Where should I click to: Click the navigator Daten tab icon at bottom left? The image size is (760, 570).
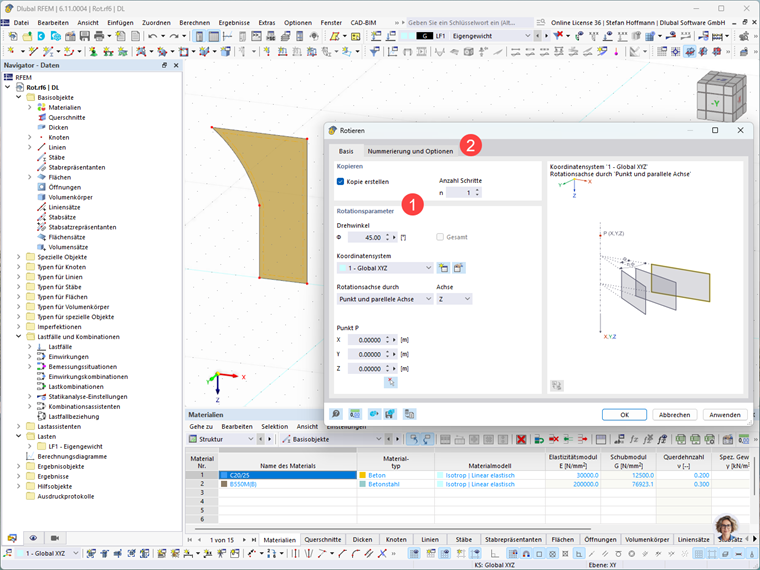tap(12, 538)
